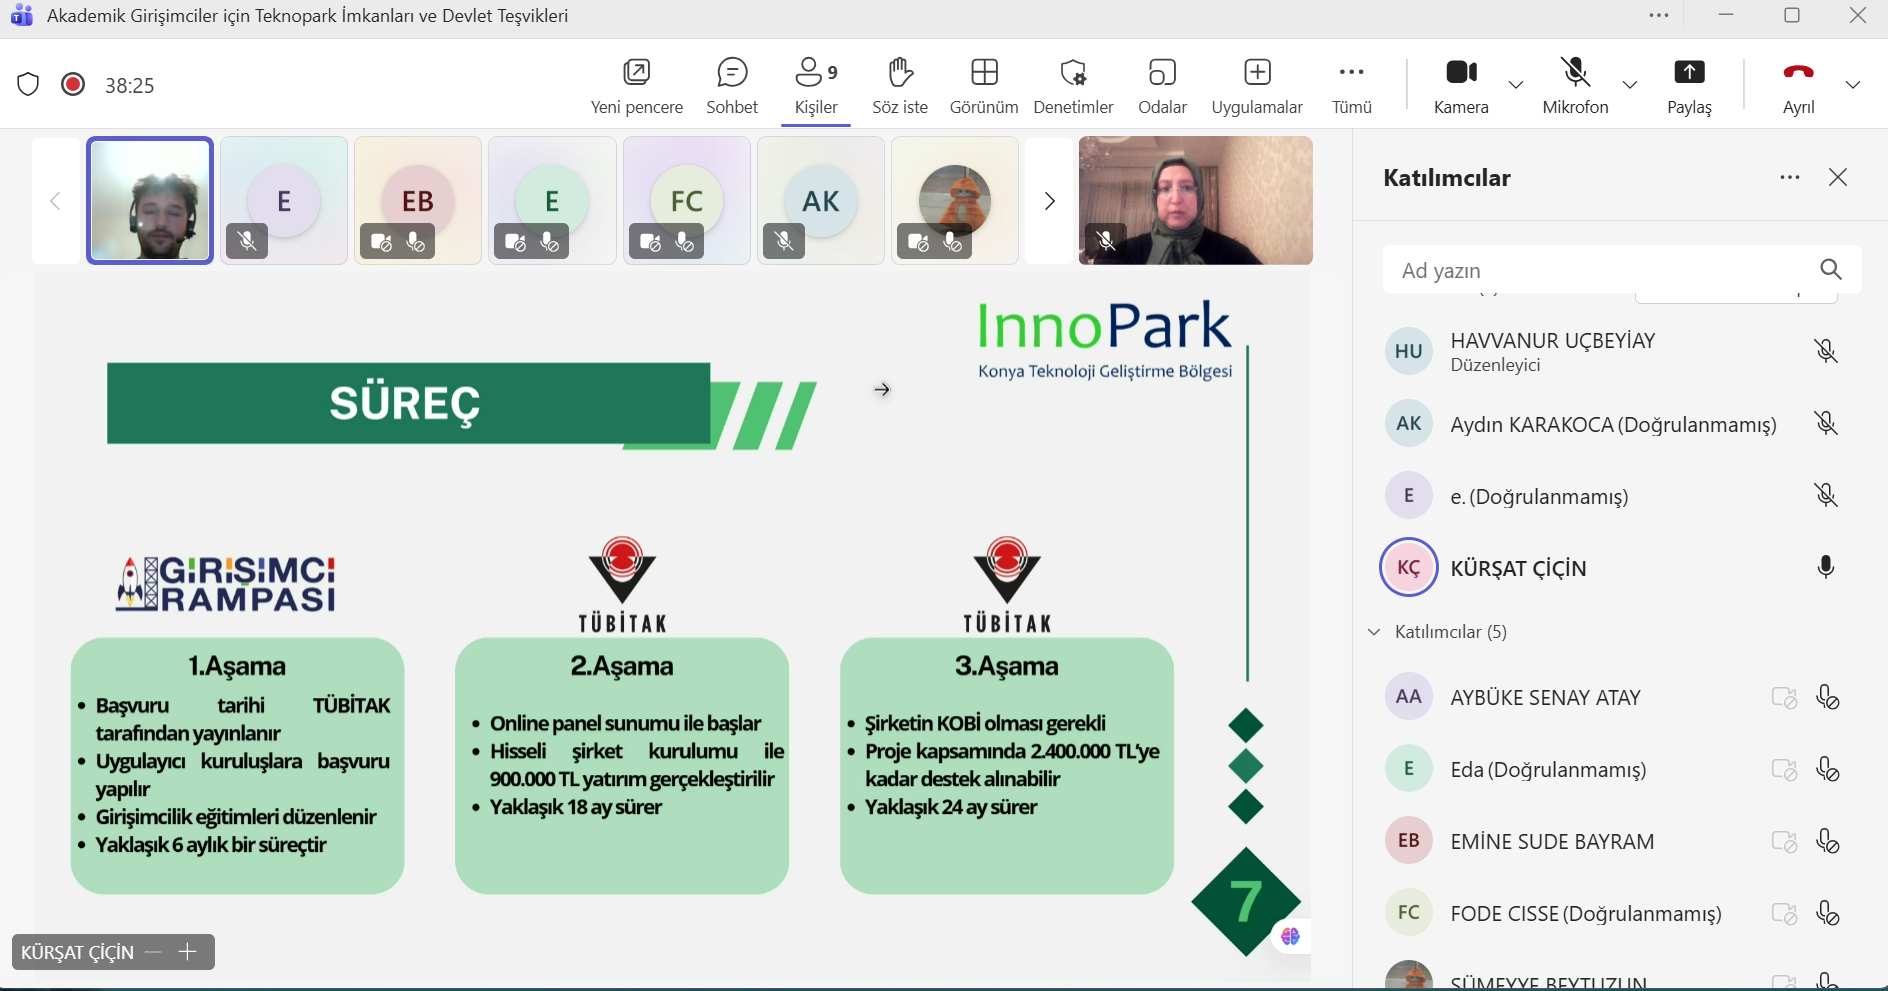Image resolution: width=1888 pixels, height=991 pixels.
Task: Click the plus zoom control beside KÜRŞAT ÇİÇİN
Action: point(187,952)
